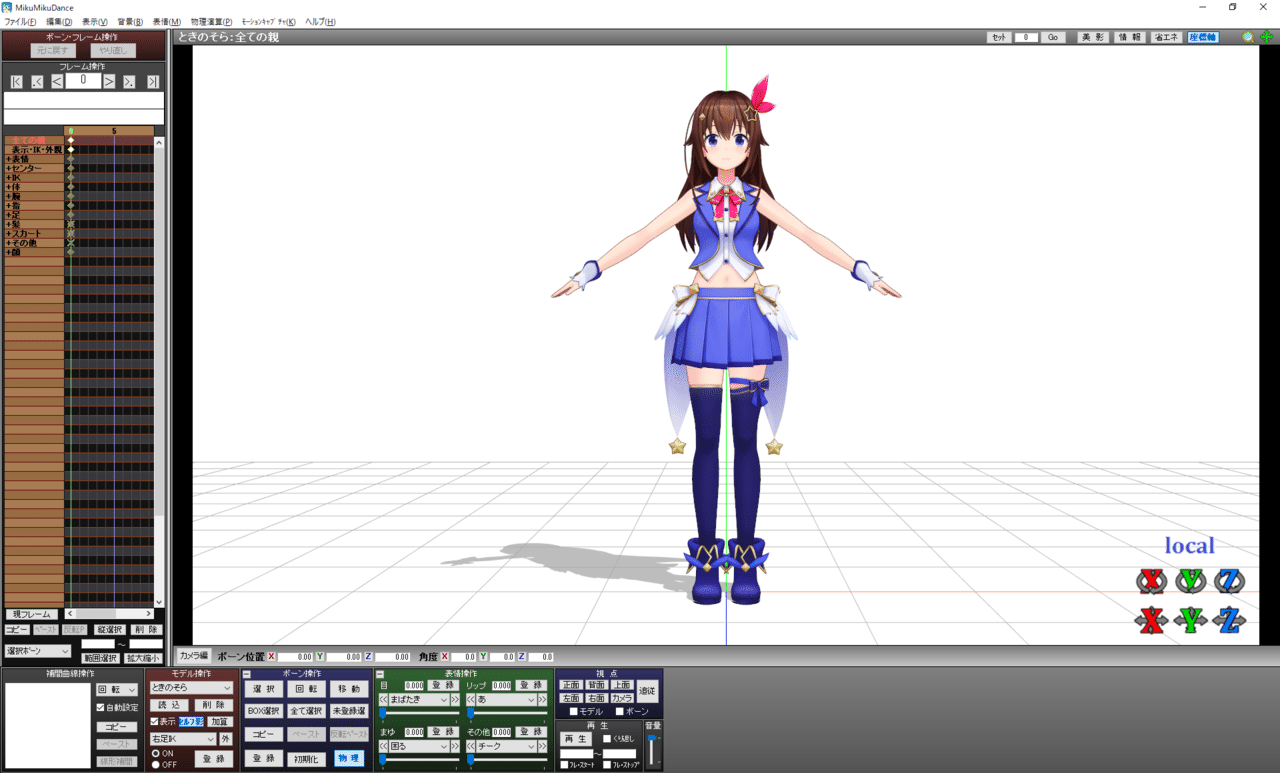The image size is (1280, 773).
Task: Click the keyframe diamond on 全ての親 row
Action: point(70,140)
